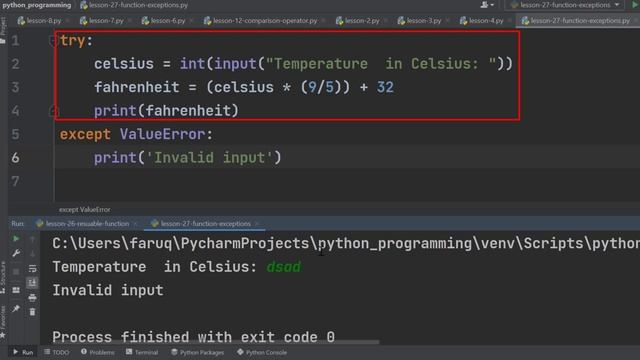Click the restore layout icon in Run panel
Viewport: 640px width, 360px height.
16,290
